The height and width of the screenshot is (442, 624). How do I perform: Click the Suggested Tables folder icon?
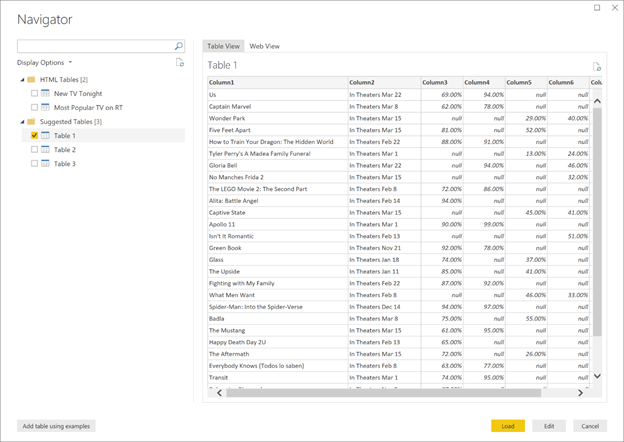(x=32, y=121)
